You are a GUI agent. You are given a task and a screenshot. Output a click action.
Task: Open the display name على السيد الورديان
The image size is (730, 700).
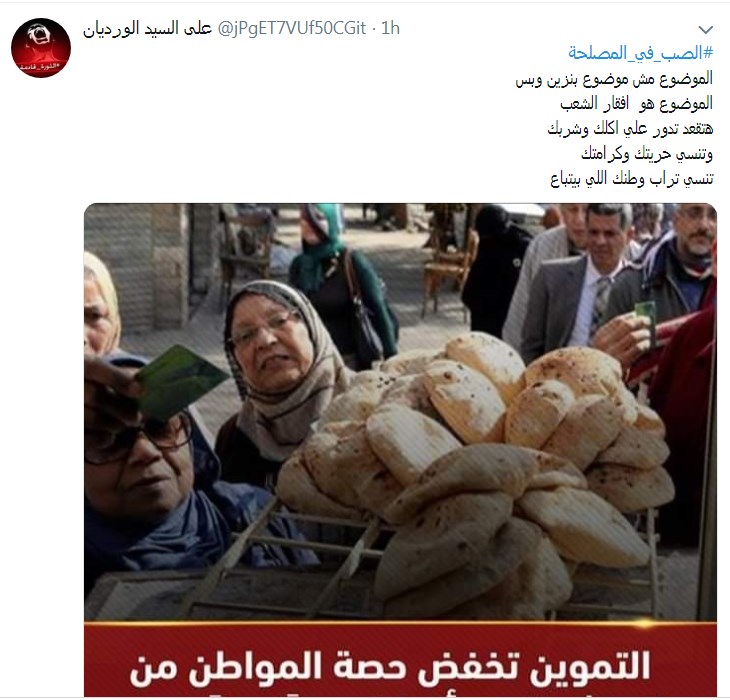[x=148, y=28]
